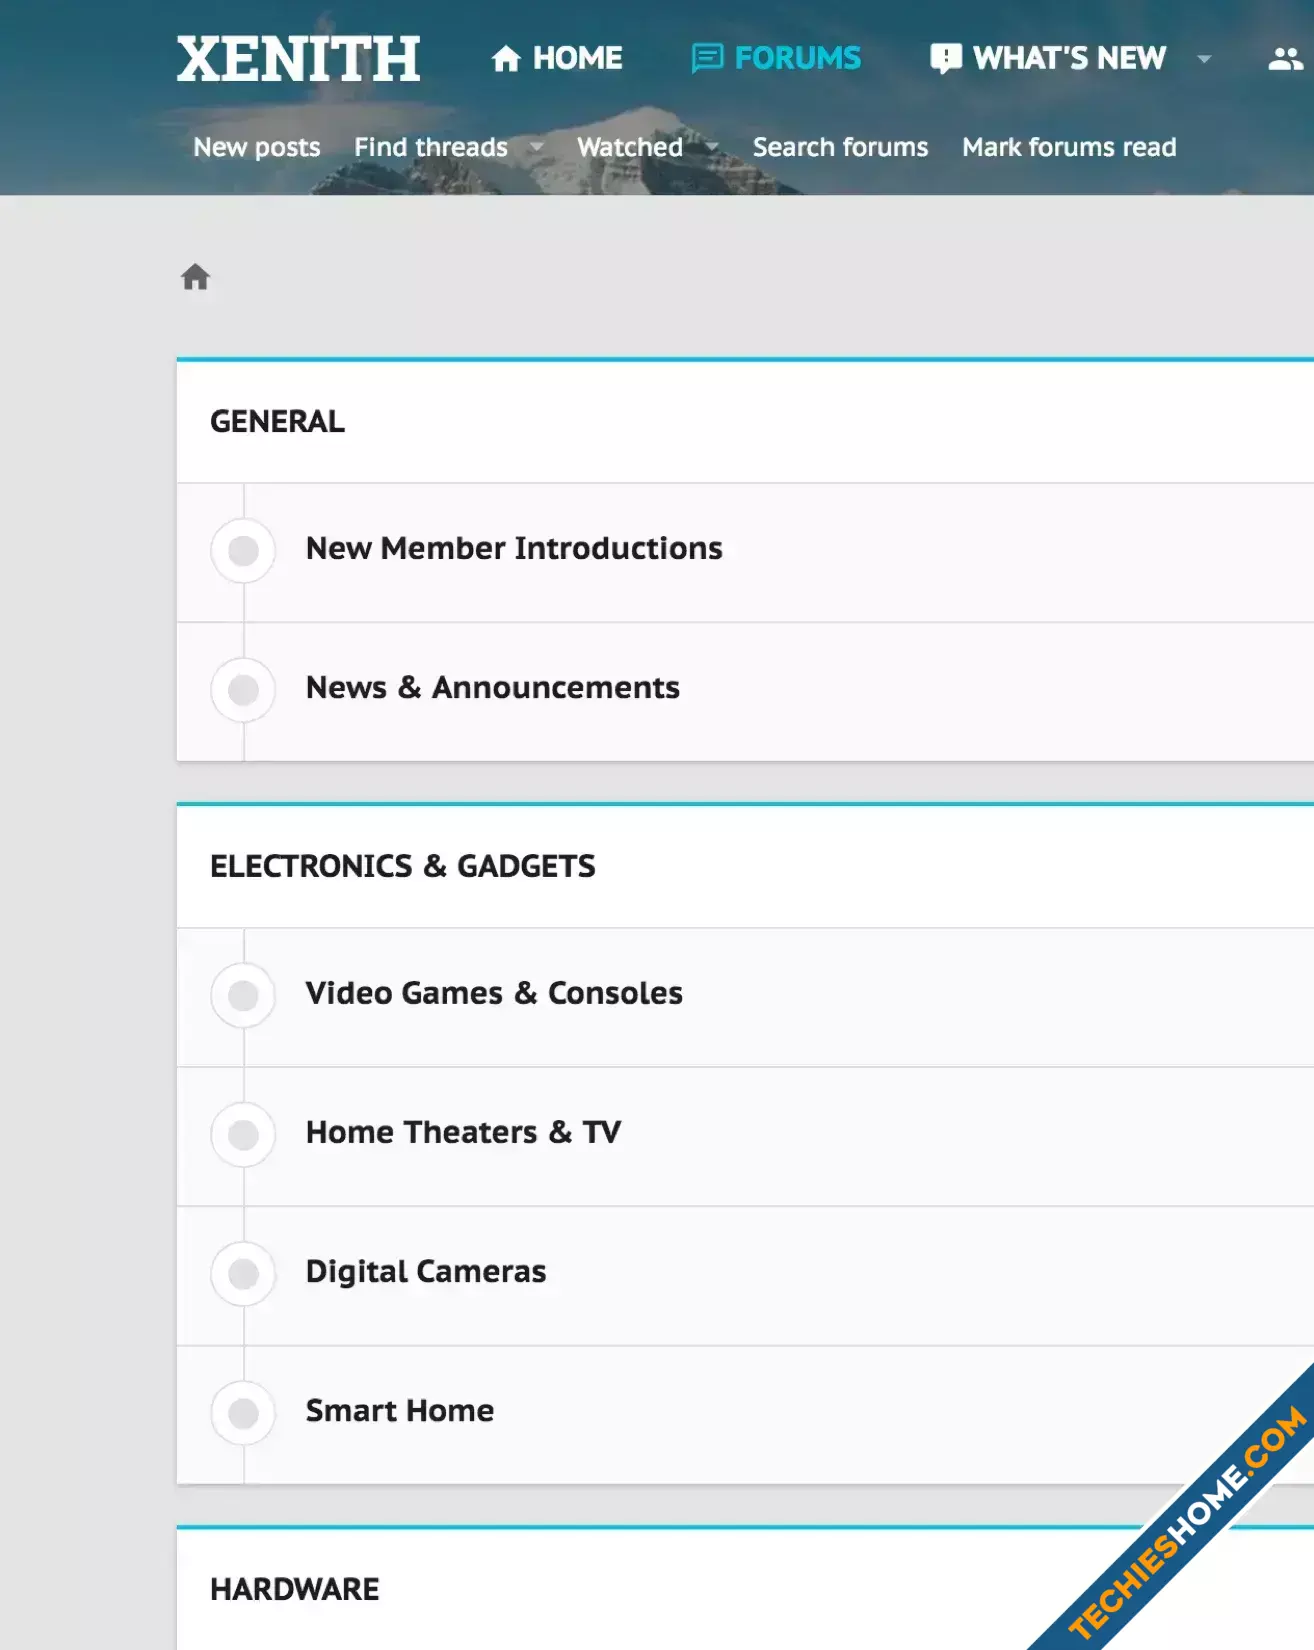Open Smart Home forum

[x=400, y=1410]
